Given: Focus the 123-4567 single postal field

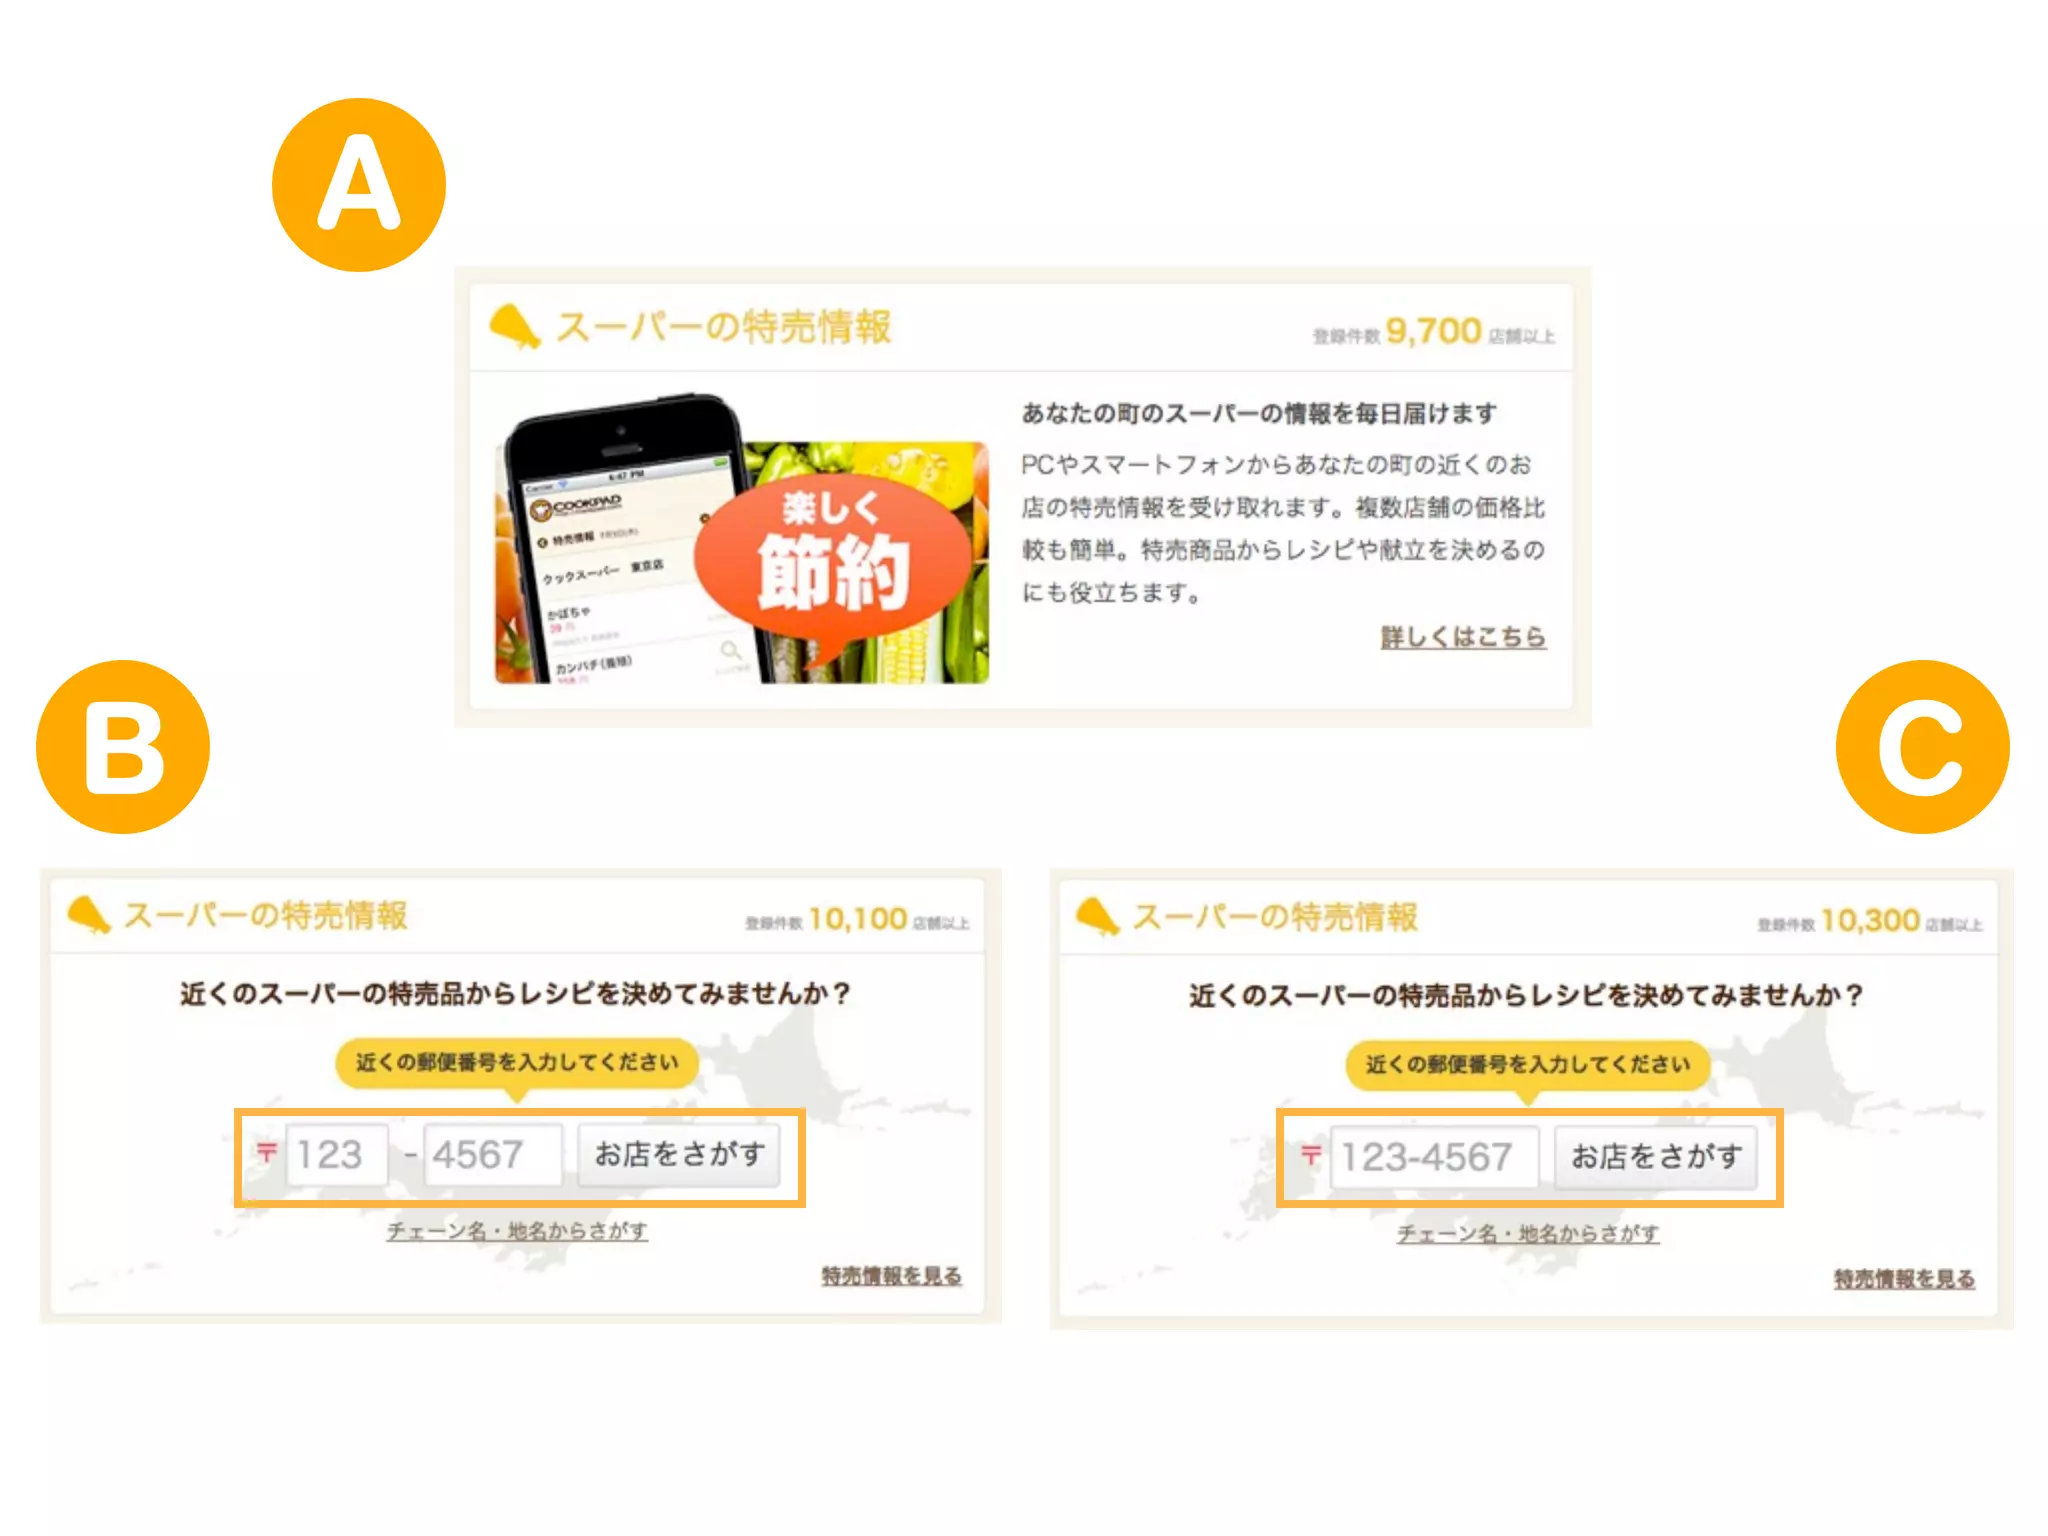Looking at the screenshot, I should click(x=1434, y=1158).
